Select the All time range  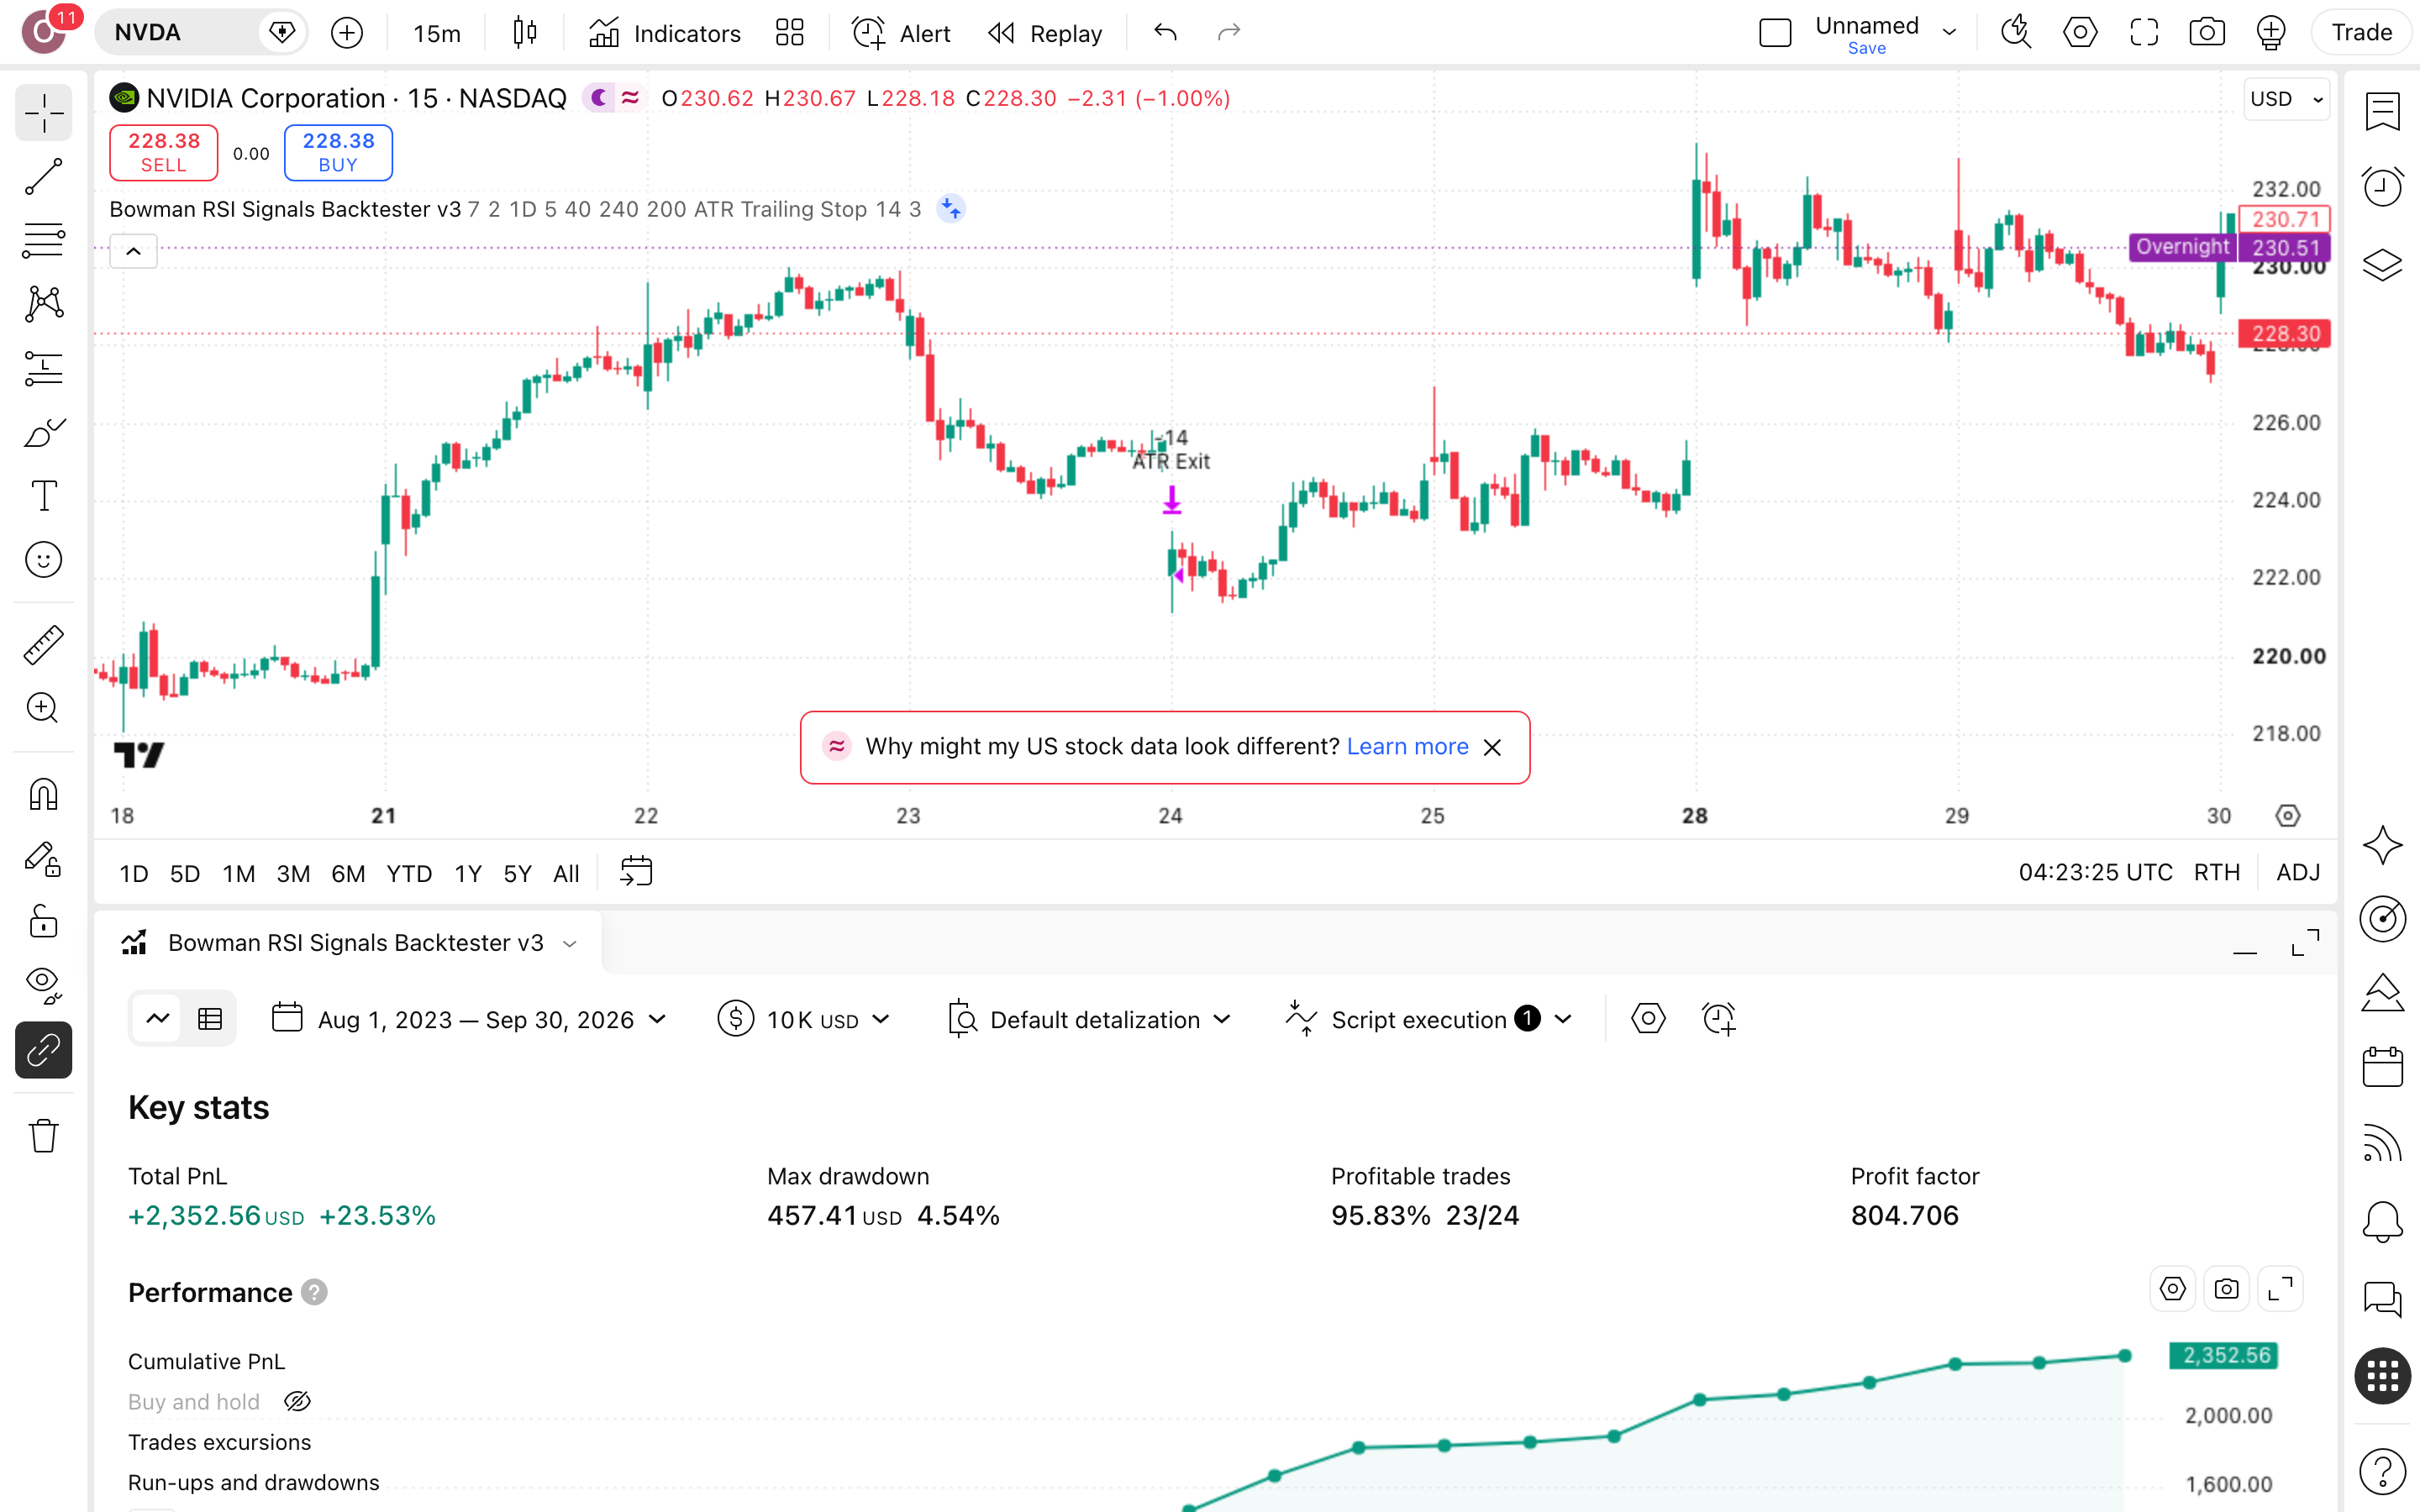coord(566,873)
